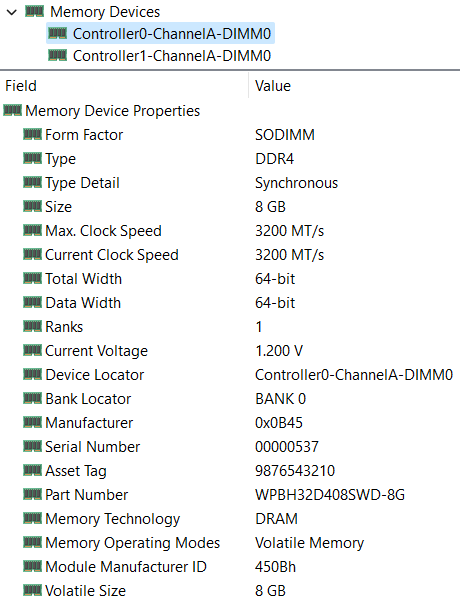Select Controller1-ChannelA-DIMM0 memory device
Screen dimensions: 460x602
click(x=161, y=56)
